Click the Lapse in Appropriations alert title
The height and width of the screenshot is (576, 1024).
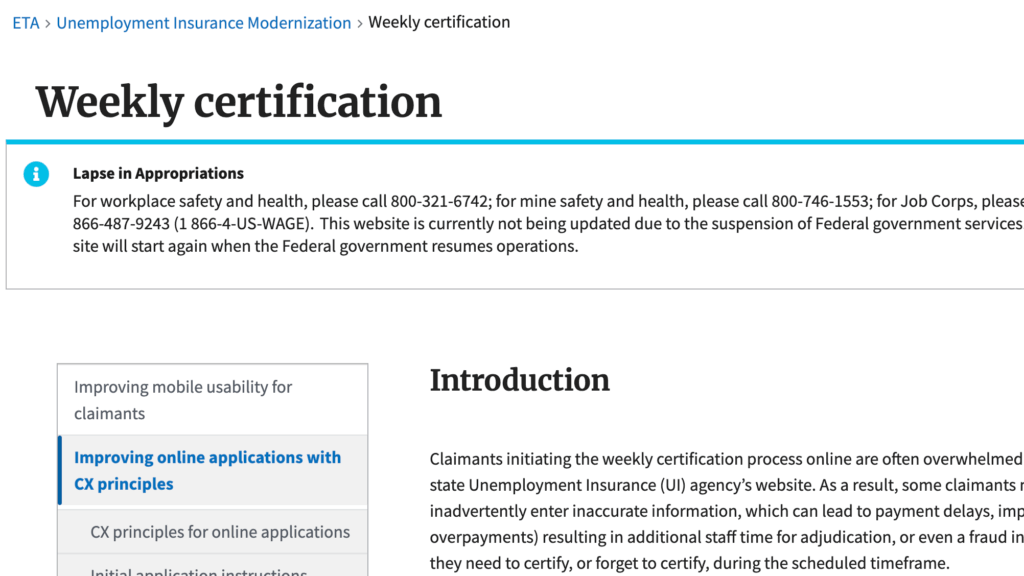tap(158, 173)
